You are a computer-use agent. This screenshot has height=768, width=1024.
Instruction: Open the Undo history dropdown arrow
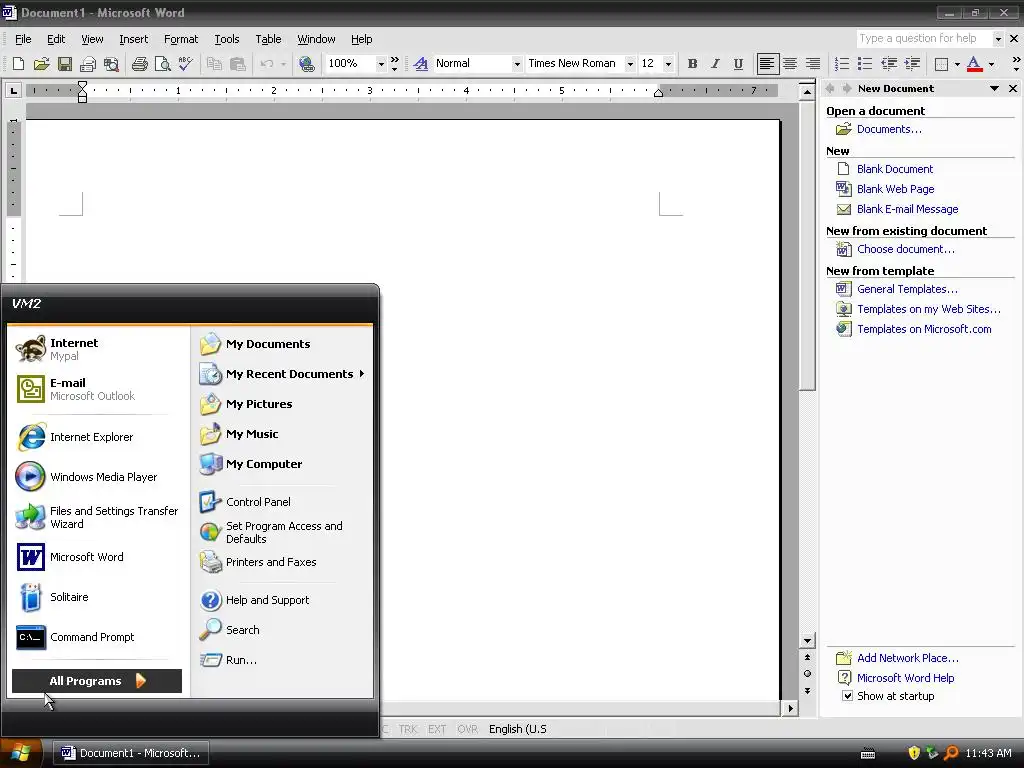point(283,64)
